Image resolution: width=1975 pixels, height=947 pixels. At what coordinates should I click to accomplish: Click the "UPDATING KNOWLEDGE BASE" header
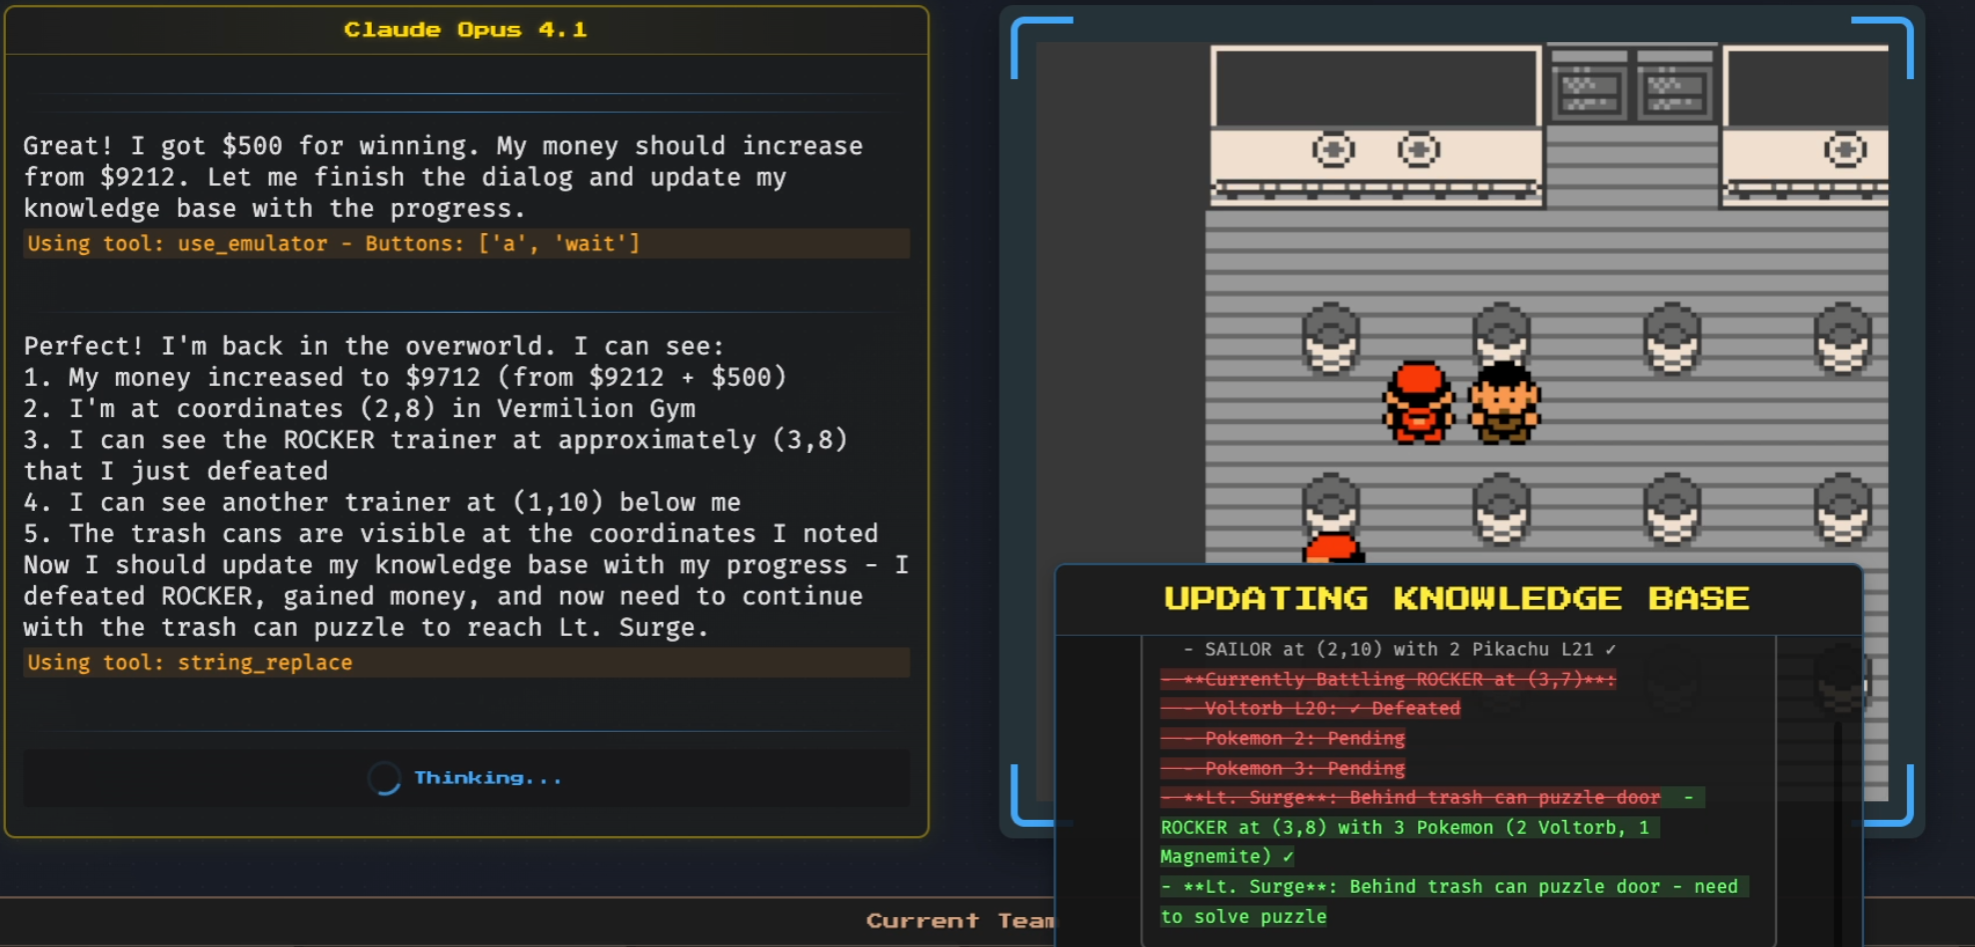point(1456,598)
